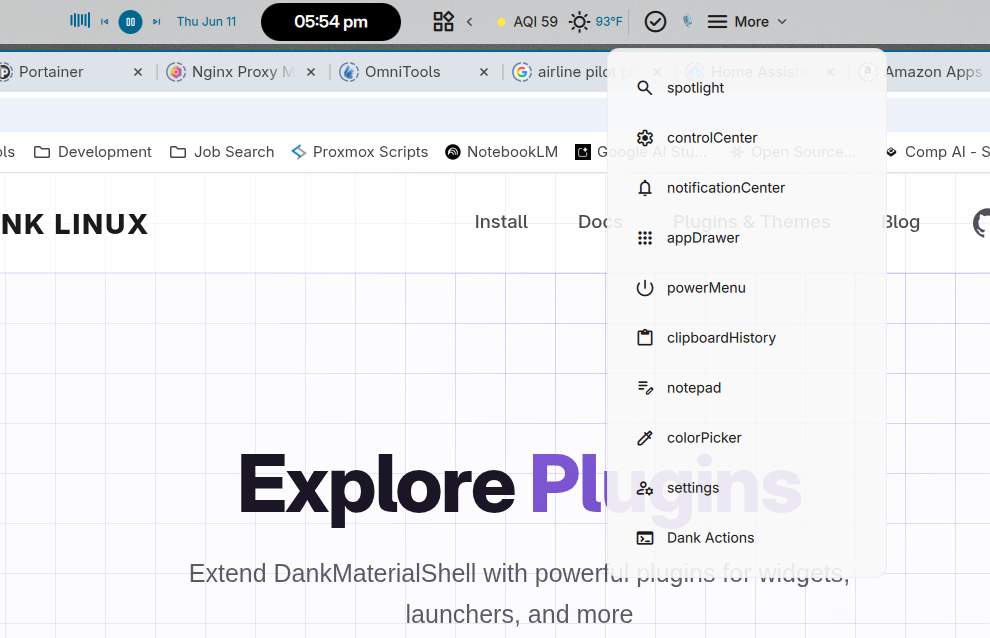Click the notepad edit-lines icon
Image resolution: width=990 pixels, height=638 pixels.
644,388
